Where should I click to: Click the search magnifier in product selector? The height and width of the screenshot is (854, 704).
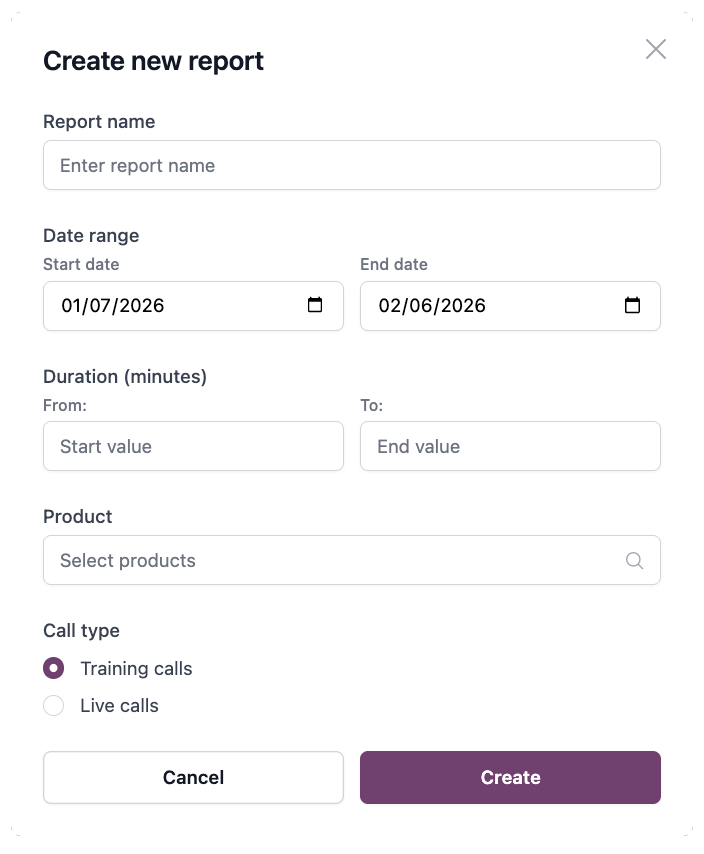click(x=634, y=560)
